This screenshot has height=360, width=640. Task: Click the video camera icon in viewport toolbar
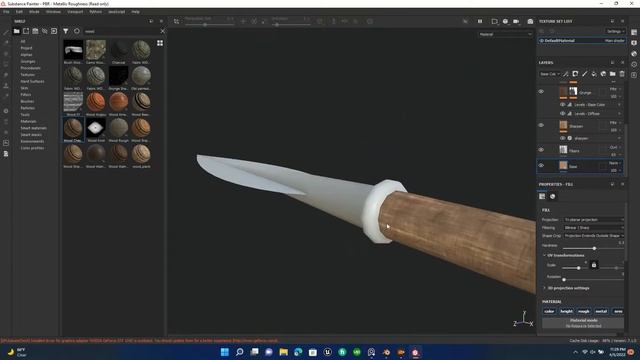pos(516,21)
